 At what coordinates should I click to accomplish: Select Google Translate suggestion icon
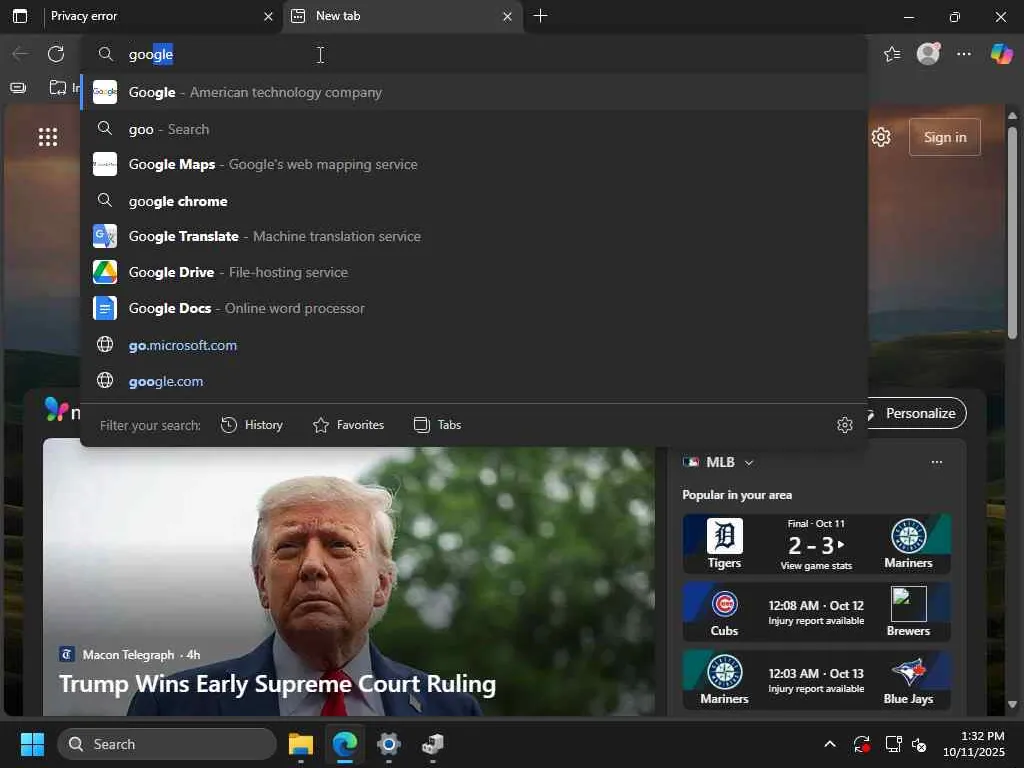pyautogui.click(x=104, y=236)
